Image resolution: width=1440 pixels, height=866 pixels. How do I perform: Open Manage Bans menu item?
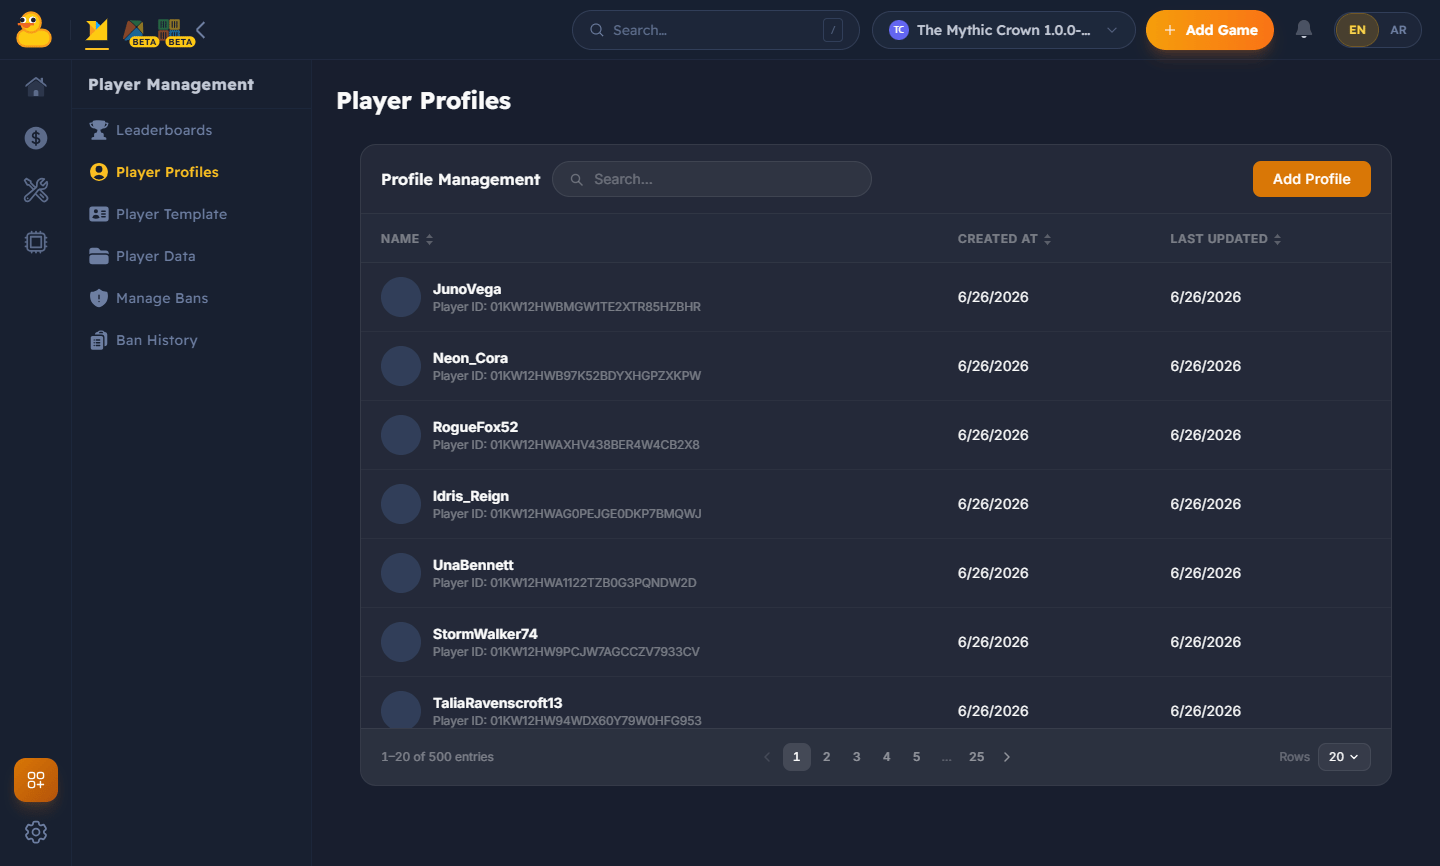162,298
